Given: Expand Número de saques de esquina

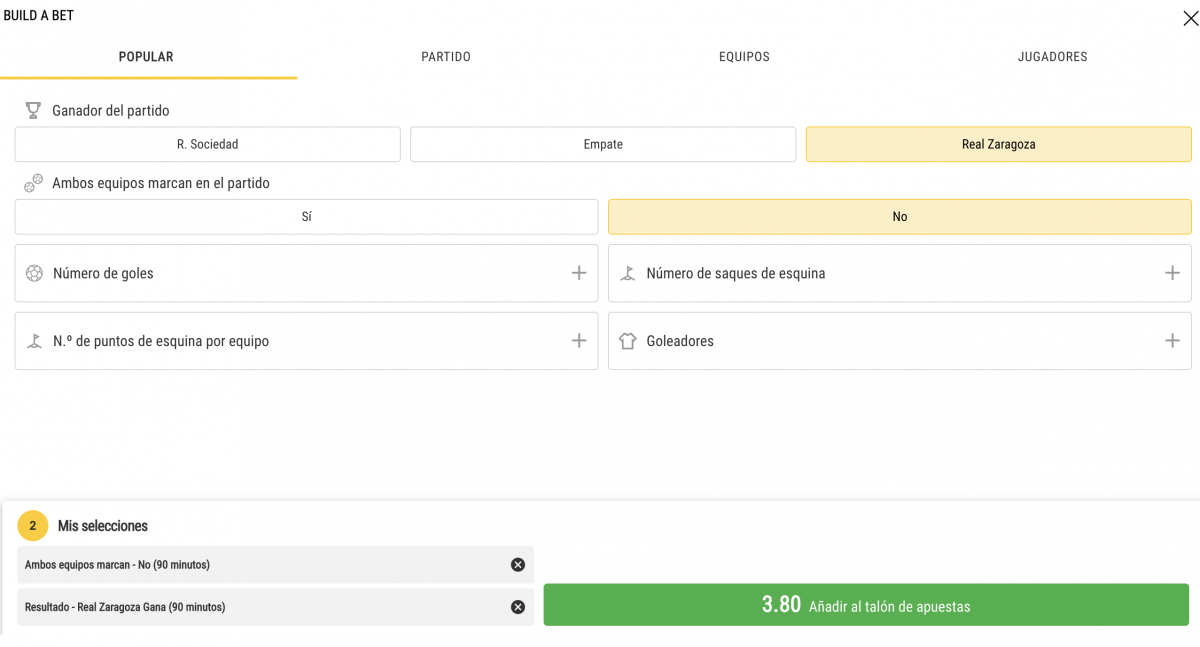Looking at the screenshot, I should coord(899,273).
